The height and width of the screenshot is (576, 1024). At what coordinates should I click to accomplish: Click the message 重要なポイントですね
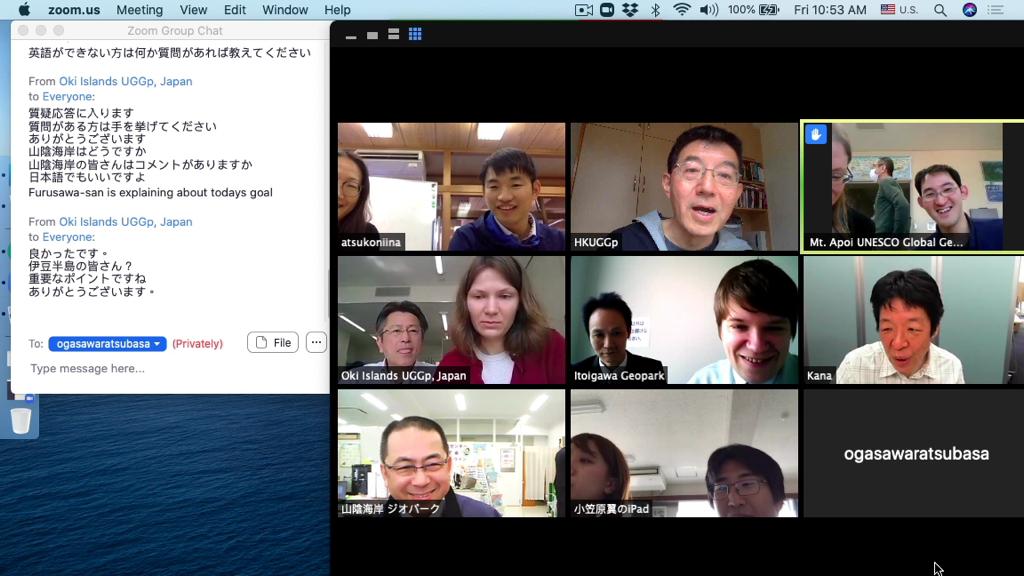[87, 279]
